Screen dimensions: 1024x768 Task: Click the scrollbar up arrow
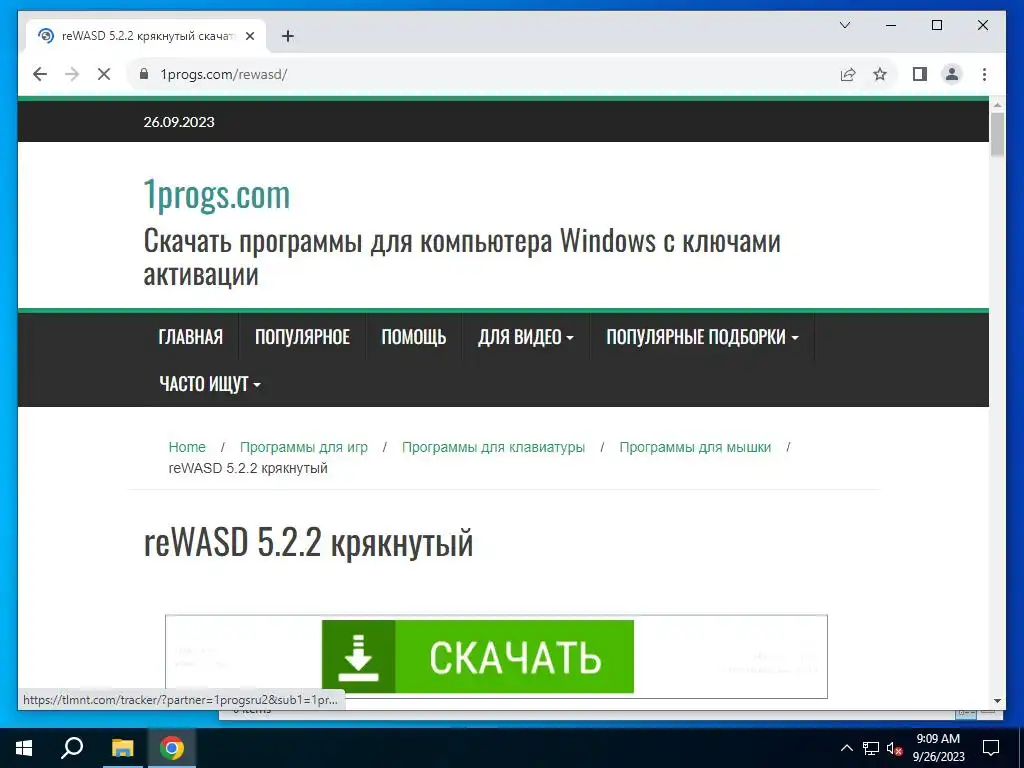[x=997, y=104]
